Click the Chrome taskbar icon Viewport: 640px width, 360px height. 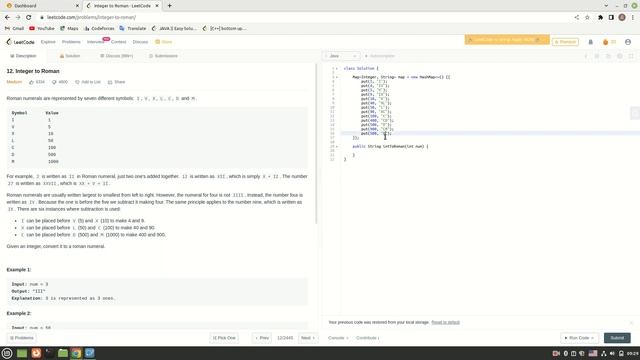[76, 353]
